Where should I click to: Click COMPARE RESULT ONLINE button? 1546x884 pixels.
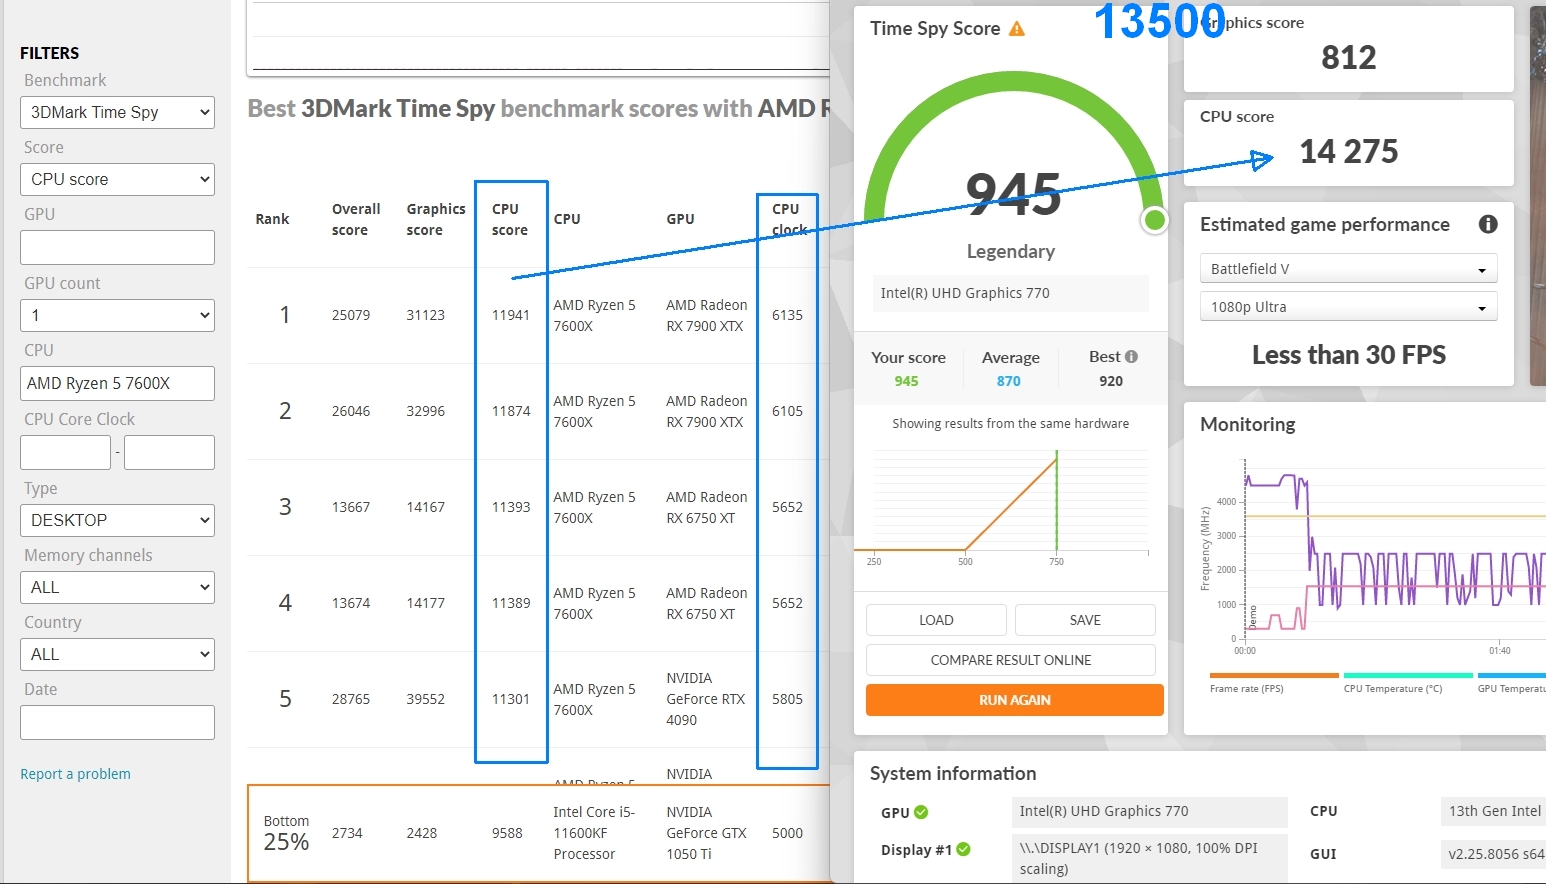[x=1011, y=660]
